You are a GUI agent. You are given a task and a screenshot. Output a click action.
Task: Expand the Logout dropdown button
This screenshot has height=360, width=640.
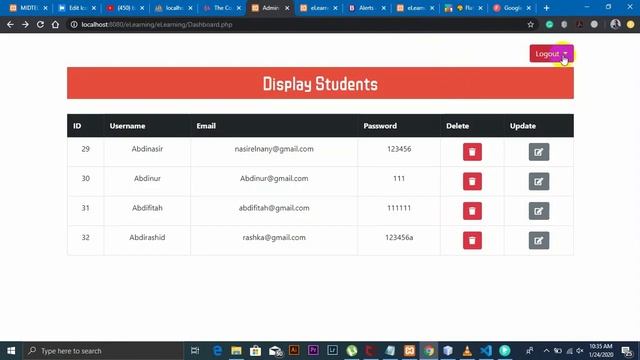pos(551,53)
